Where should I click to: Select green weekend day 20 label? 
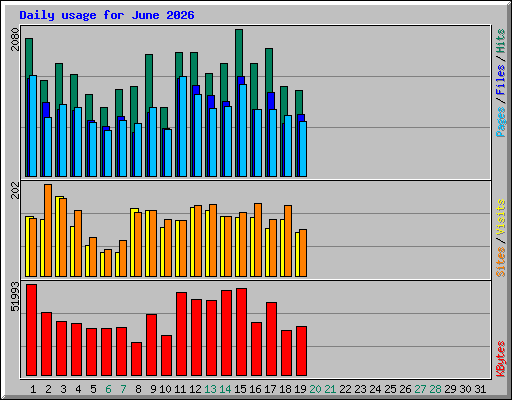315,389
